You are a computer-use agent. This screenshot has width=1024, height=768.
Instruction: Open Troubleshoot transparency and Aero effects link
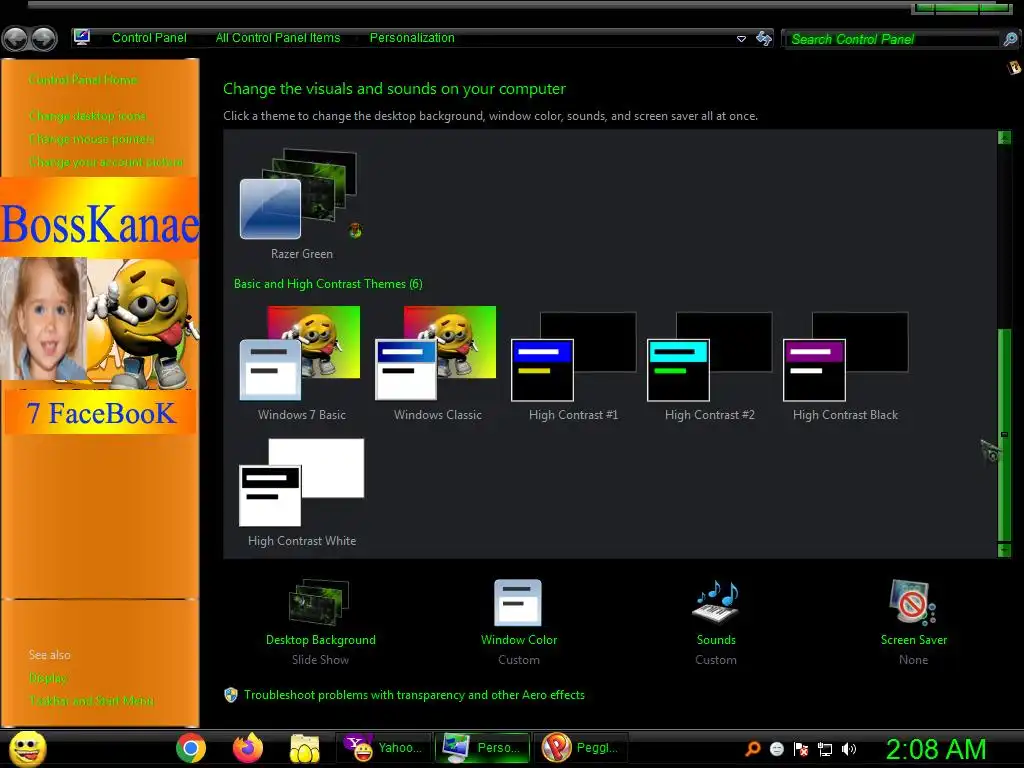click(x=414, y=695)
